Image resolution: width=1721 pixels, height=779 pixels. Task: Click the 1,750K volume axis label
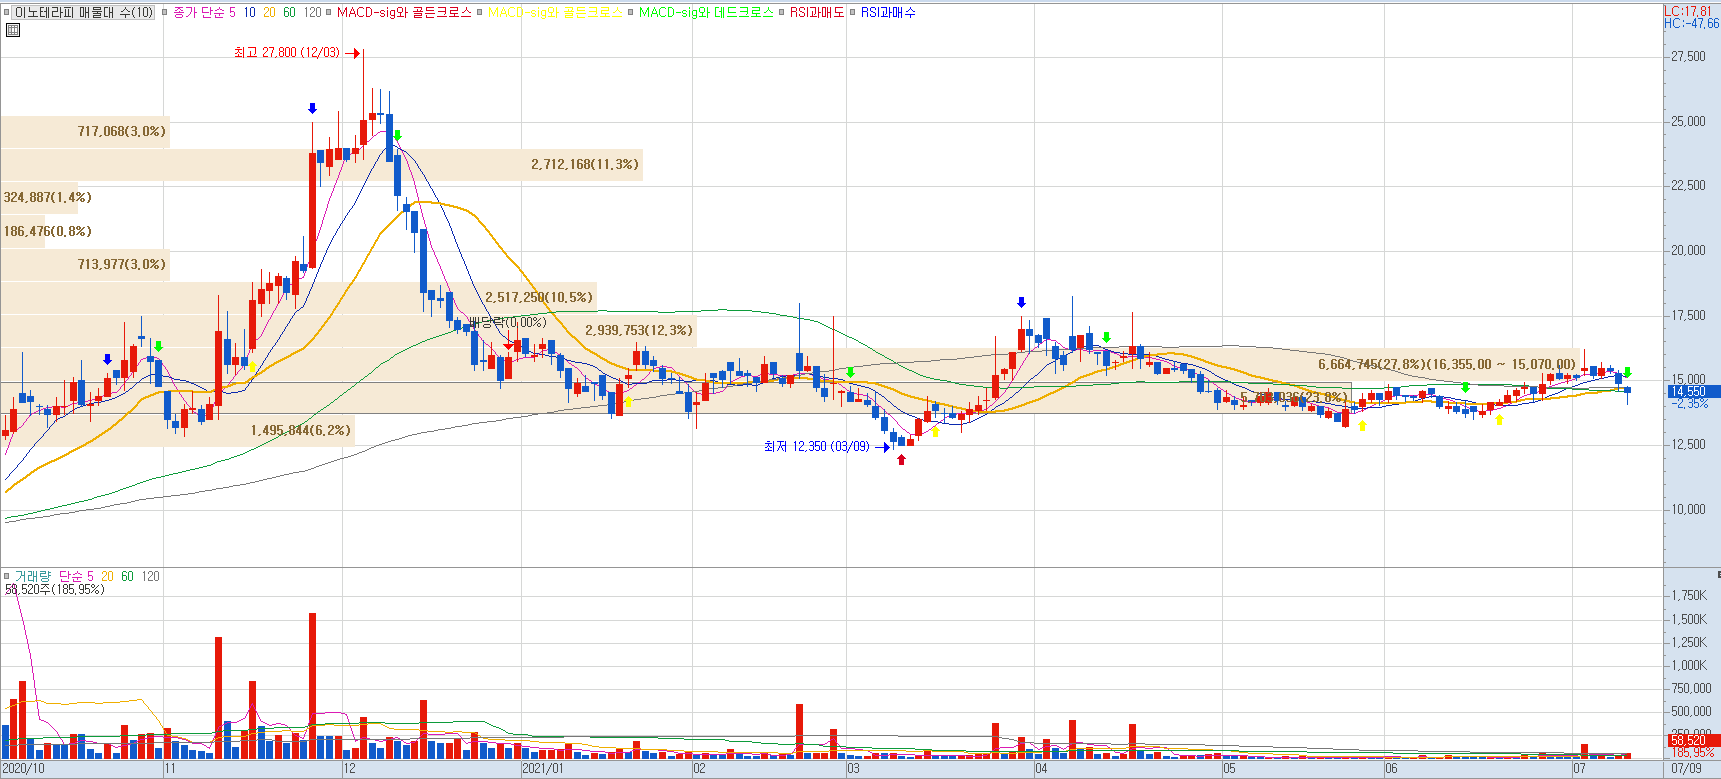pyautogui.click(x=1689, y=596)
